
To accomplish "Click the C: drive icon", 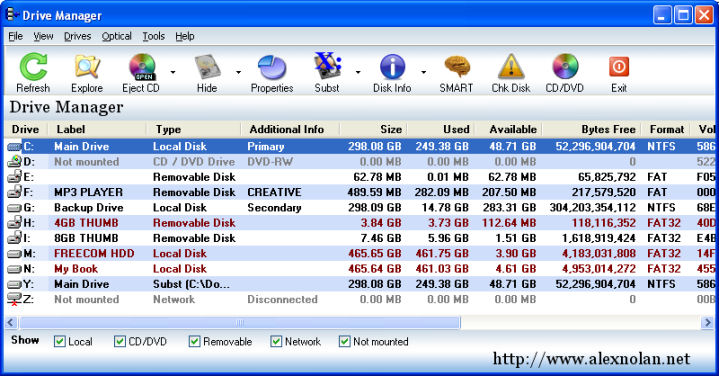I will pyautogui.click(x=14, y=147).
